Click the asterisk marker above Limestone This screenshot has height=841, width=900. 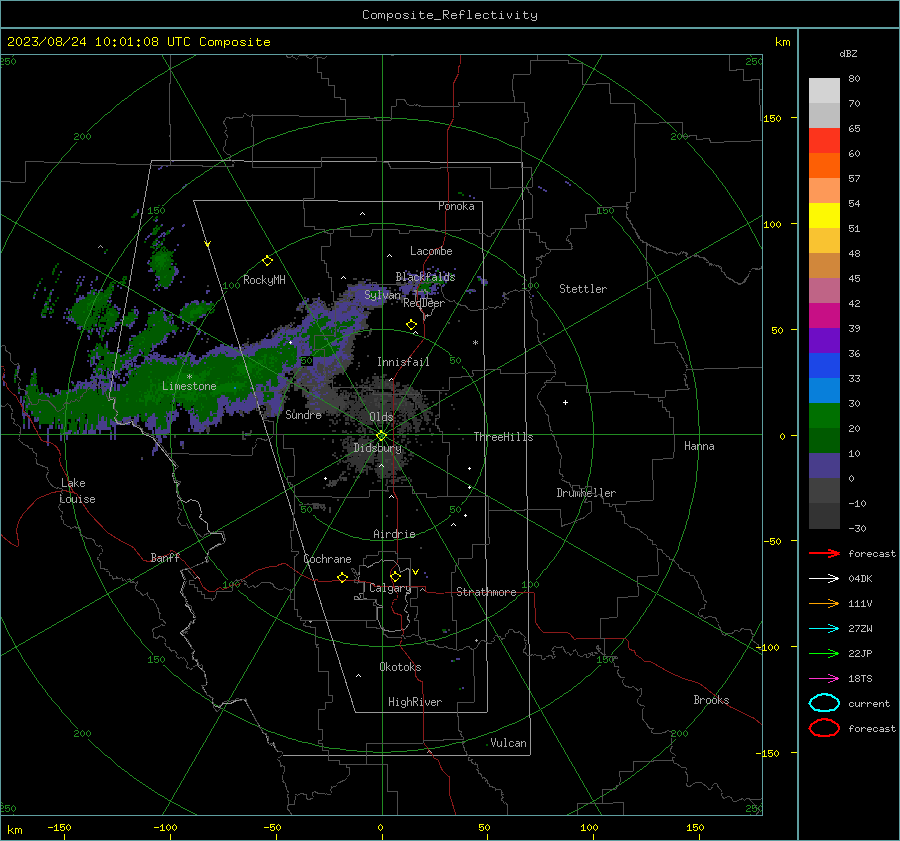click(189, 377)
